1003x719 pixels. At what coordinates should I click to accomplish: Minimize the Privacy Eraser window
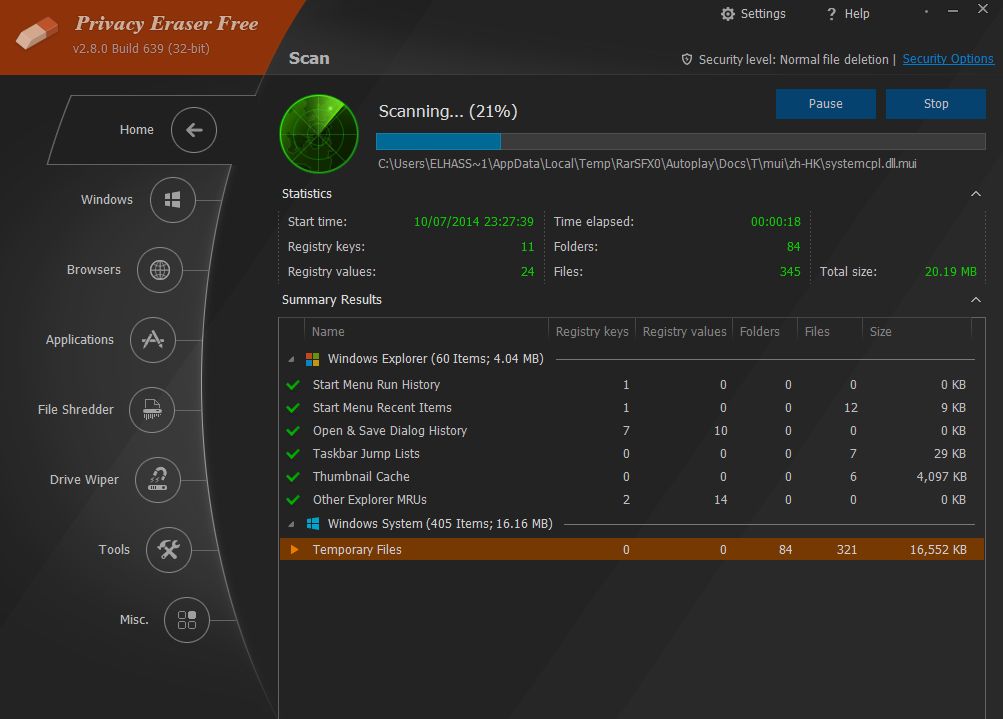[x=952, y=11]
